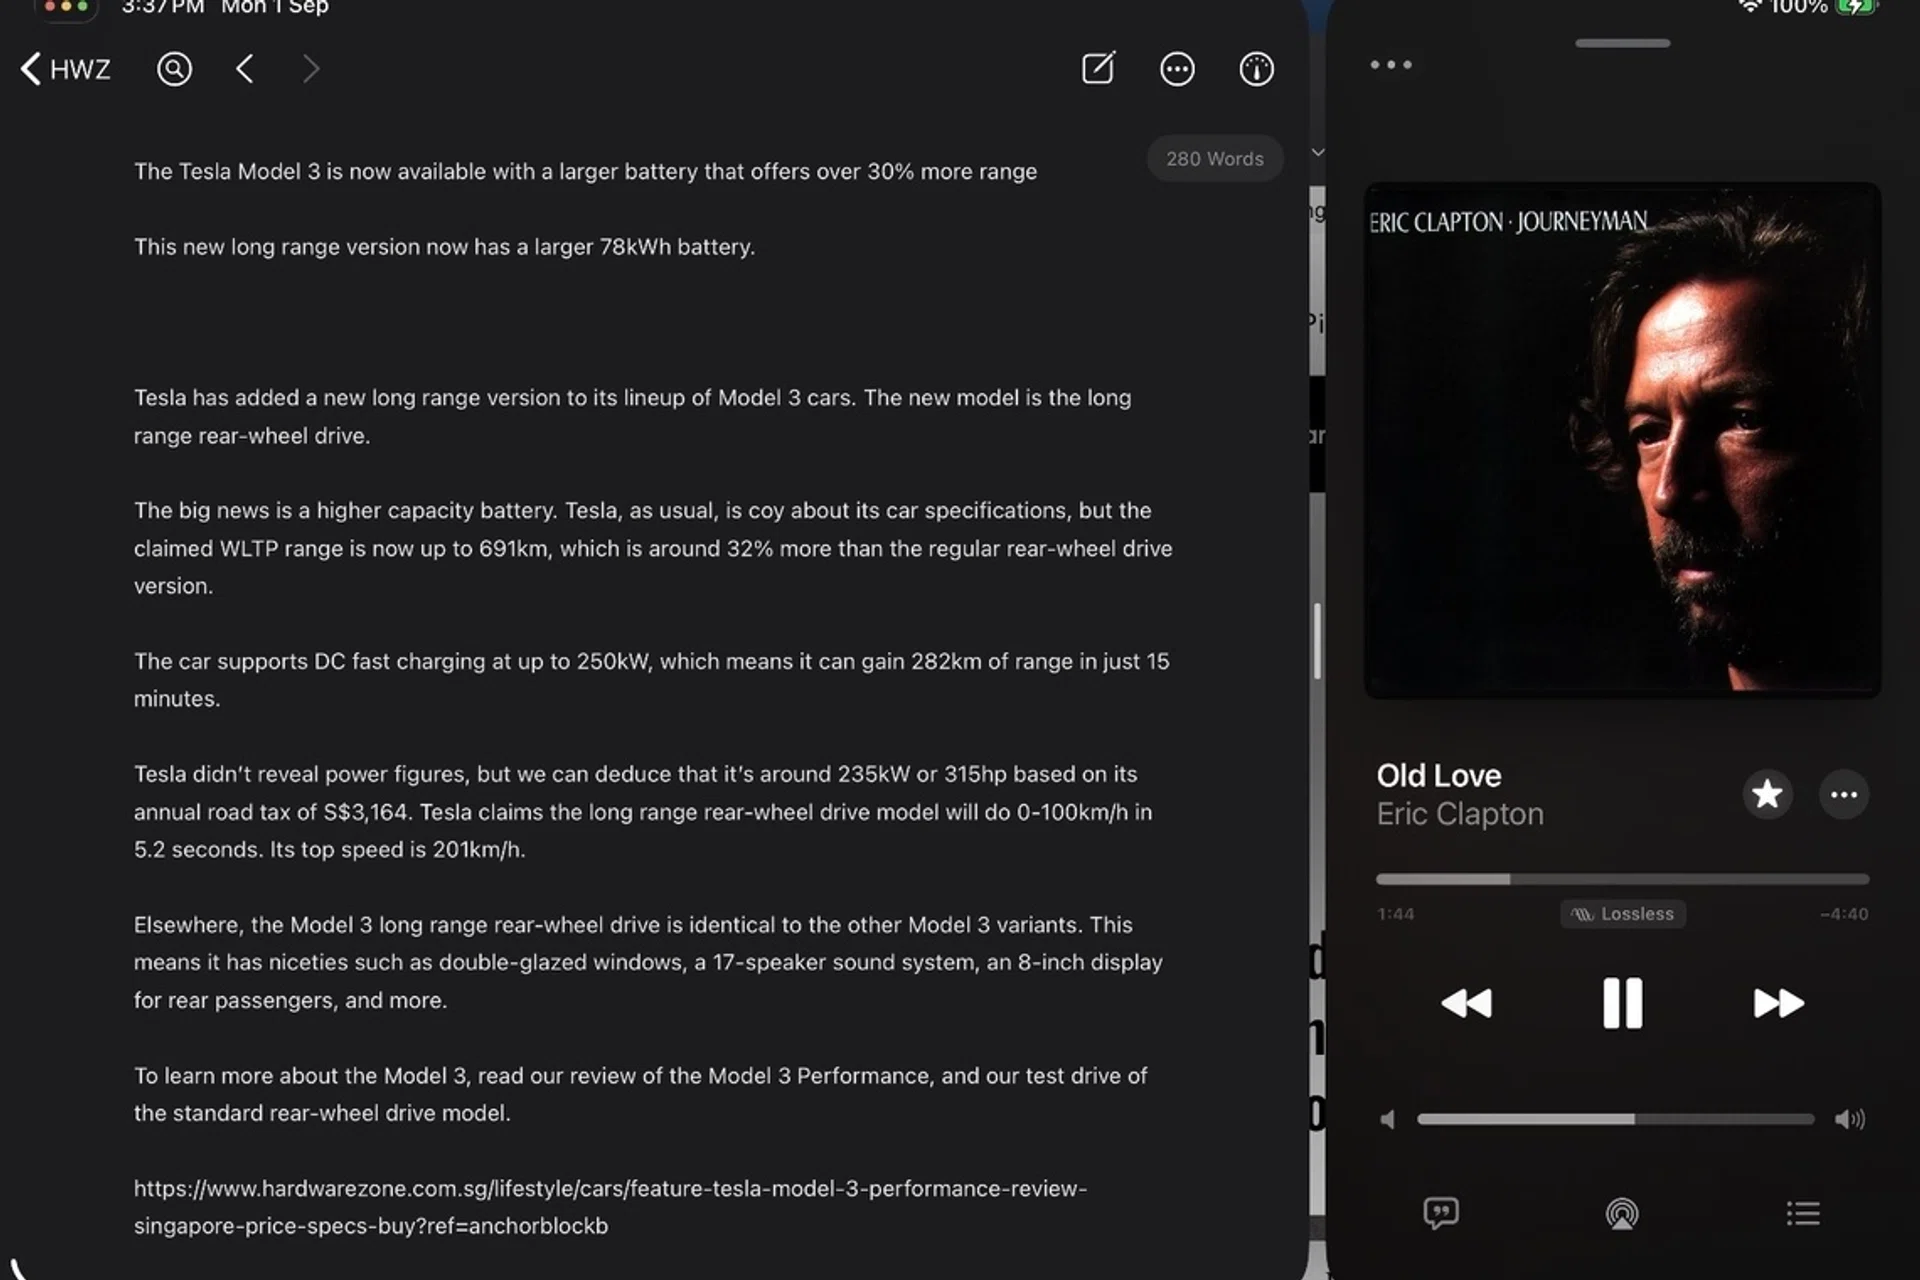Click the 280 Words counter badge
The width and height of the screenshot is (1920, 1280).
pos(1214,159)
